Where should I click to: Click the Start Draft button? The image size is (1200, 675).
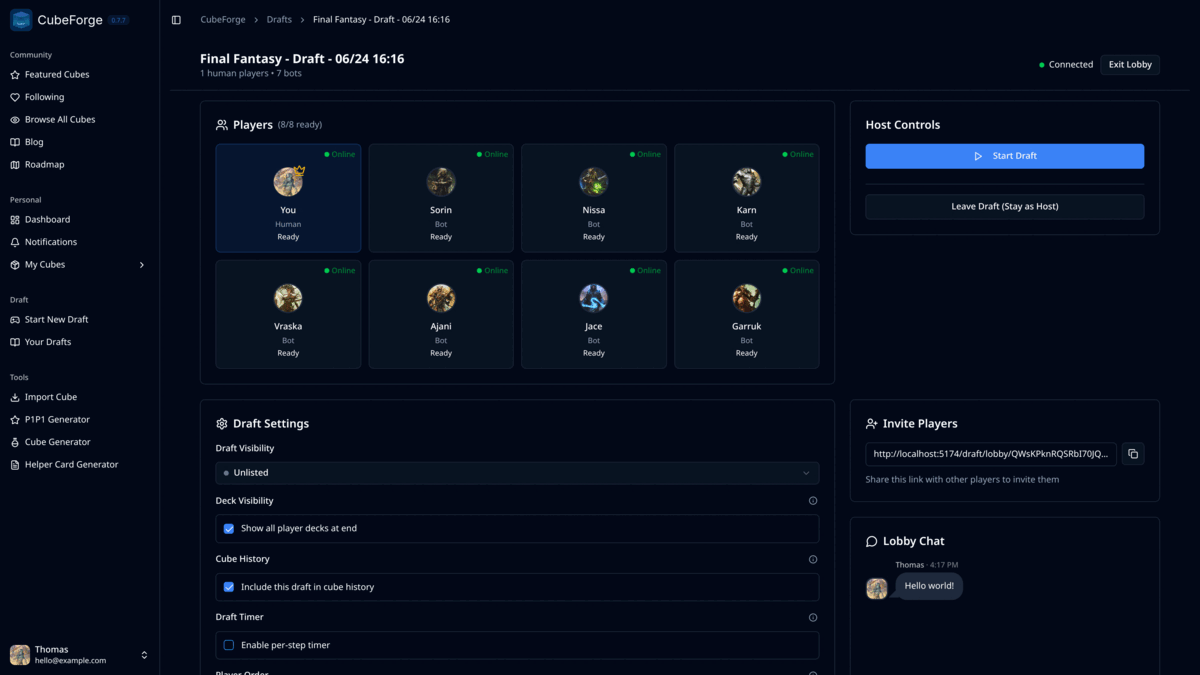click(1005, 156)
